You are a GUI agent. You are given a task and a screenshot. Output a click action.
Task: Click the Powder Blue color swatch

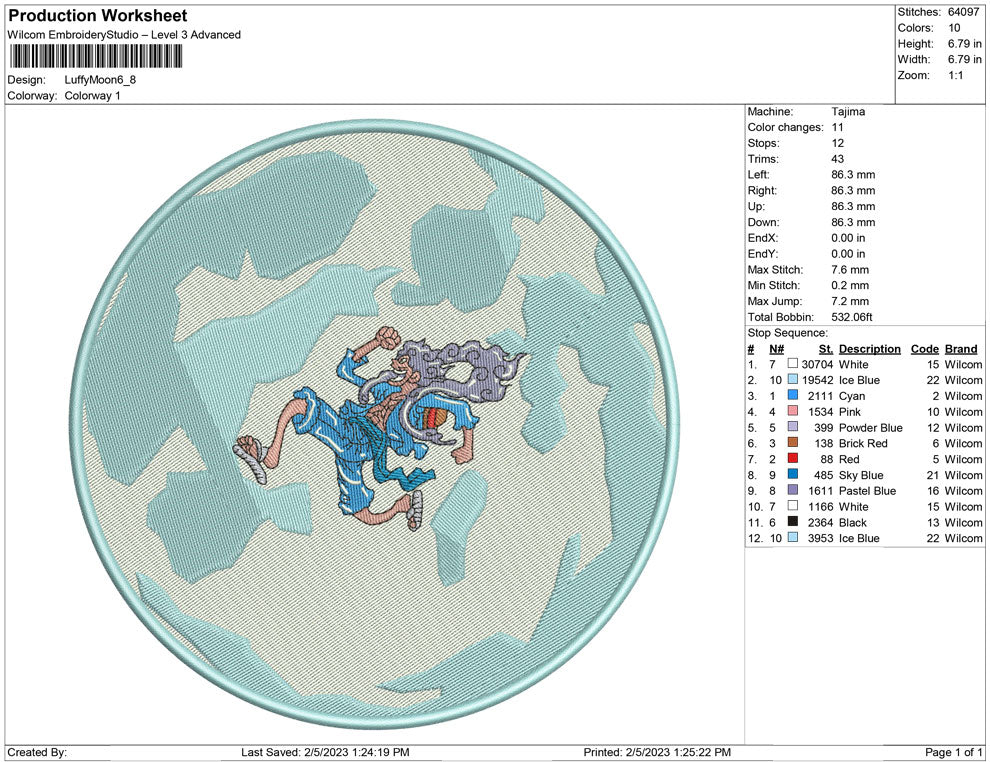tap(793, 428)
